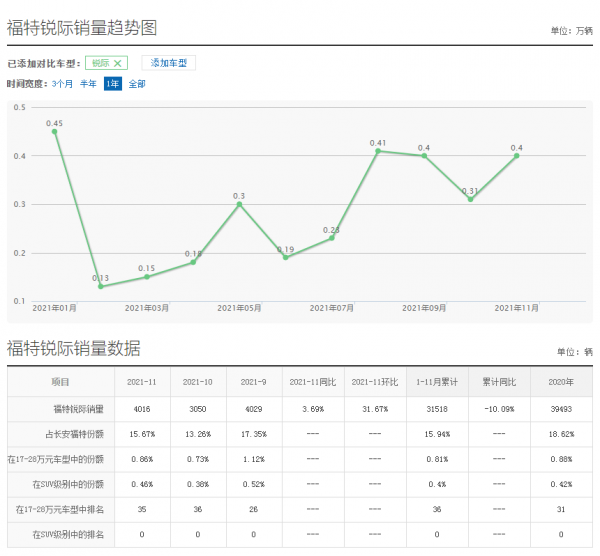Image resolution: width=600 pixels, height=556 pixels.
Task: Click the -10.09% cumulative change cell
Action: click(499, 409)
